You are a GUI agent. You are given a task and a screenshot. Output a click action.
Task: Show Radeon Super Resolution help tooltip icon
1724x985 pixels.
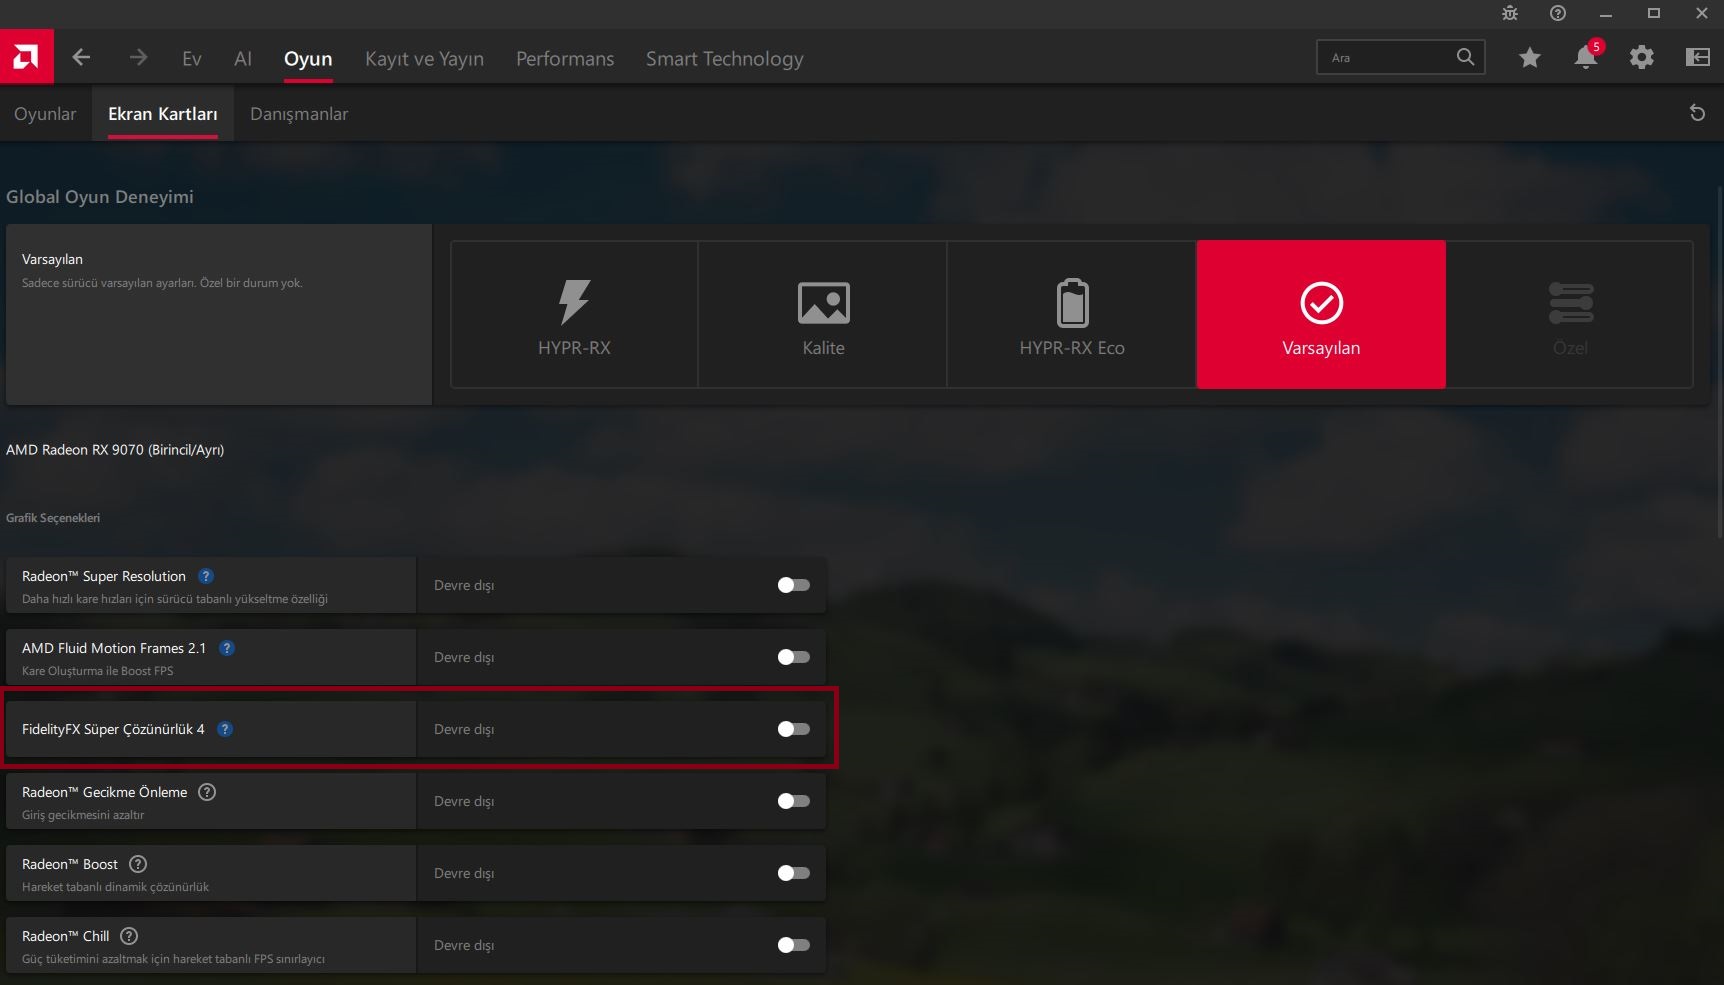pos(206,576)
